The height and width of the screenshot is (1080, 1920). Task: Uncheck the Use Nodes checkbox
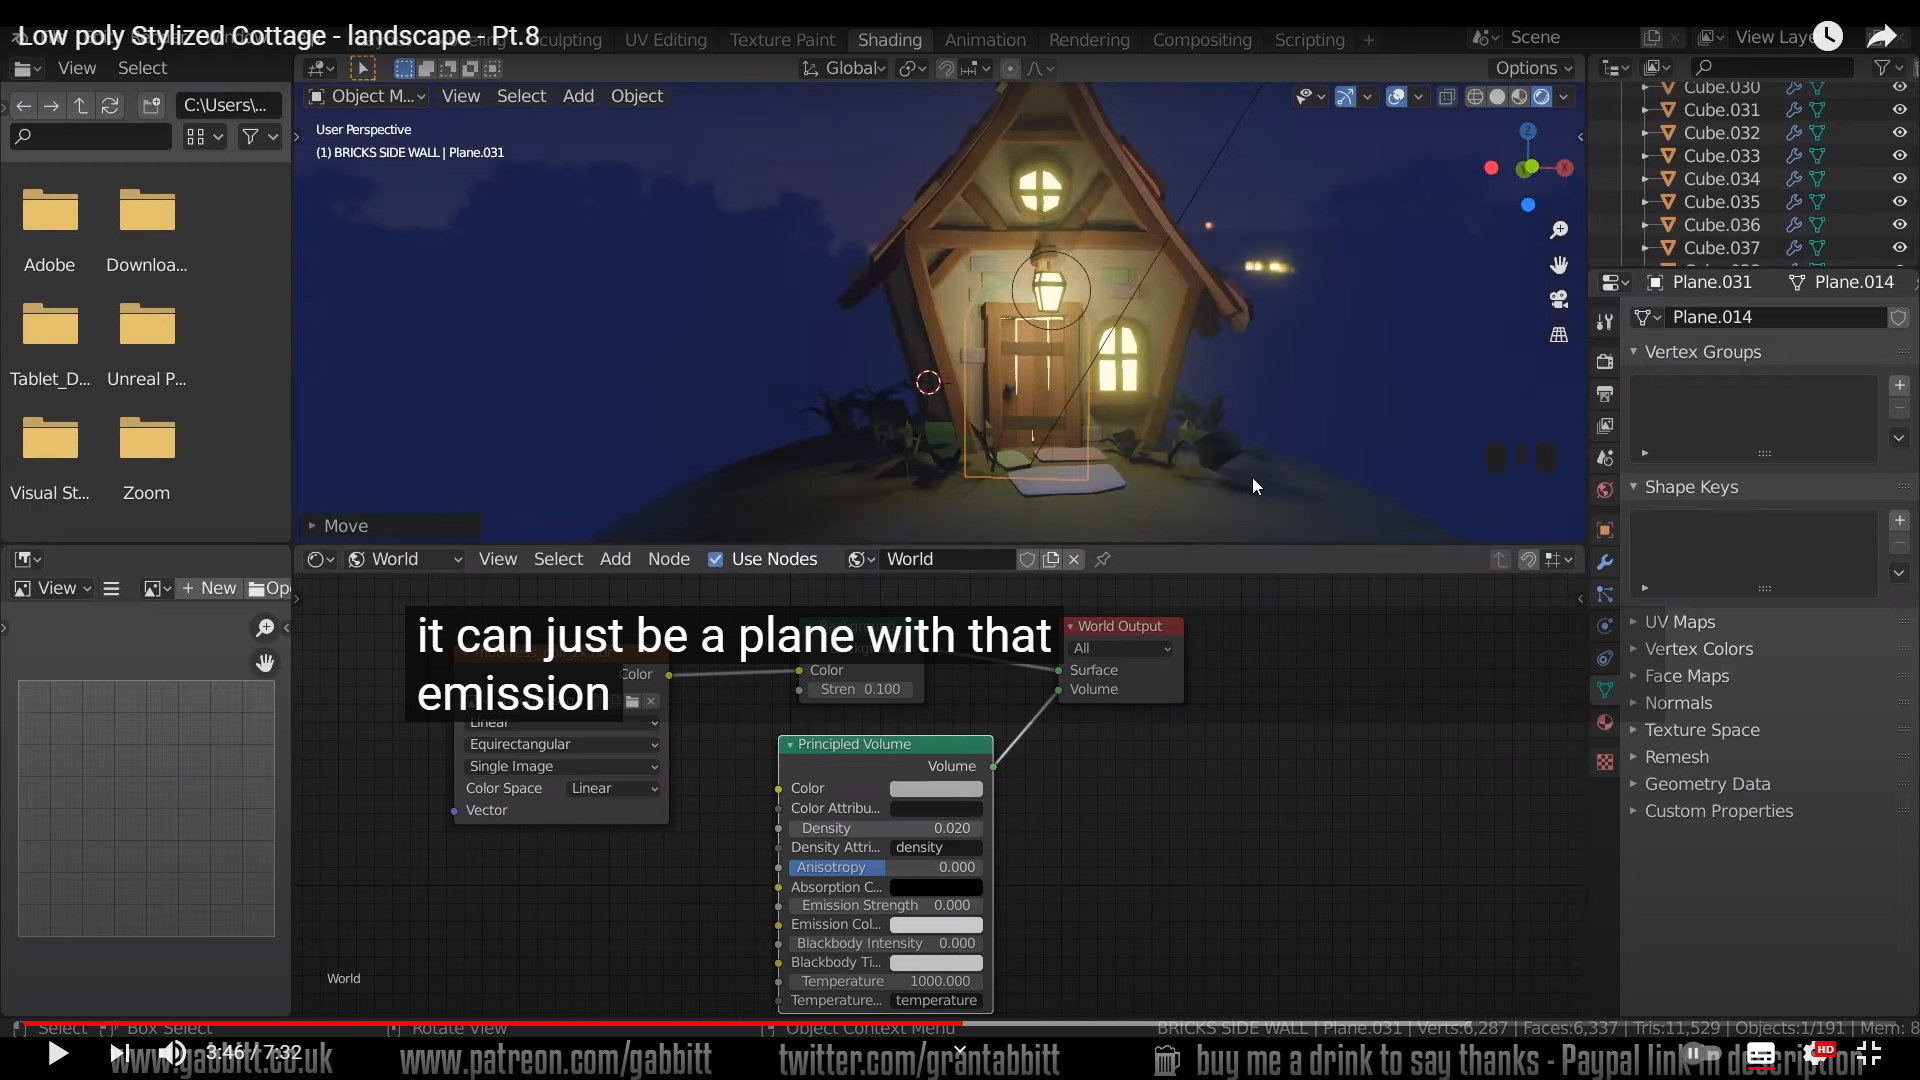click(715, 559)
